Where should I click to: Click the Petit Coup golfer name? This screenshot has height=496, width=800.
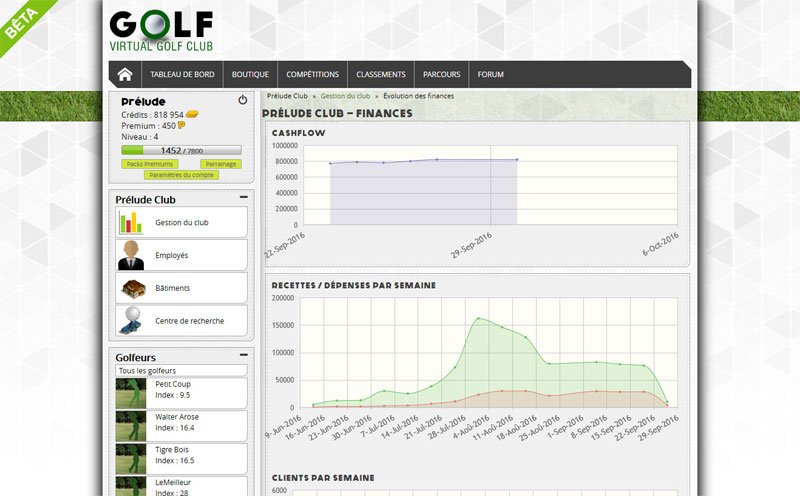[x=173, y=384]
